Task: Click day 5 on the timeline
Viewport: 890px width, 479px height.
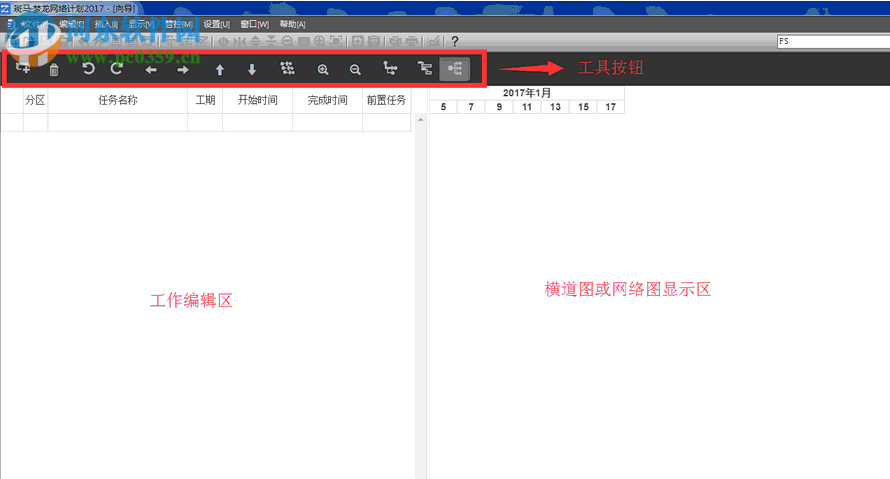Action: (443, 107)
